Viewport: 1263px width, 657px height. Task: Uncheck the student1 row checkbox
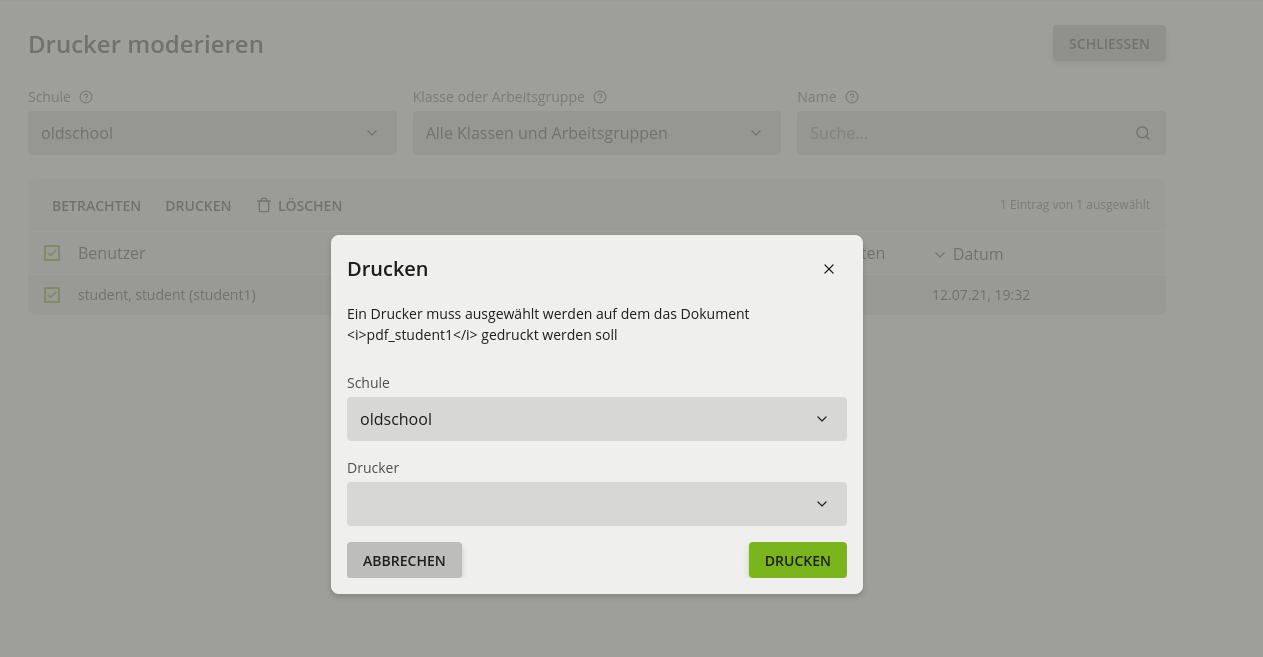[x=52, y=295]
